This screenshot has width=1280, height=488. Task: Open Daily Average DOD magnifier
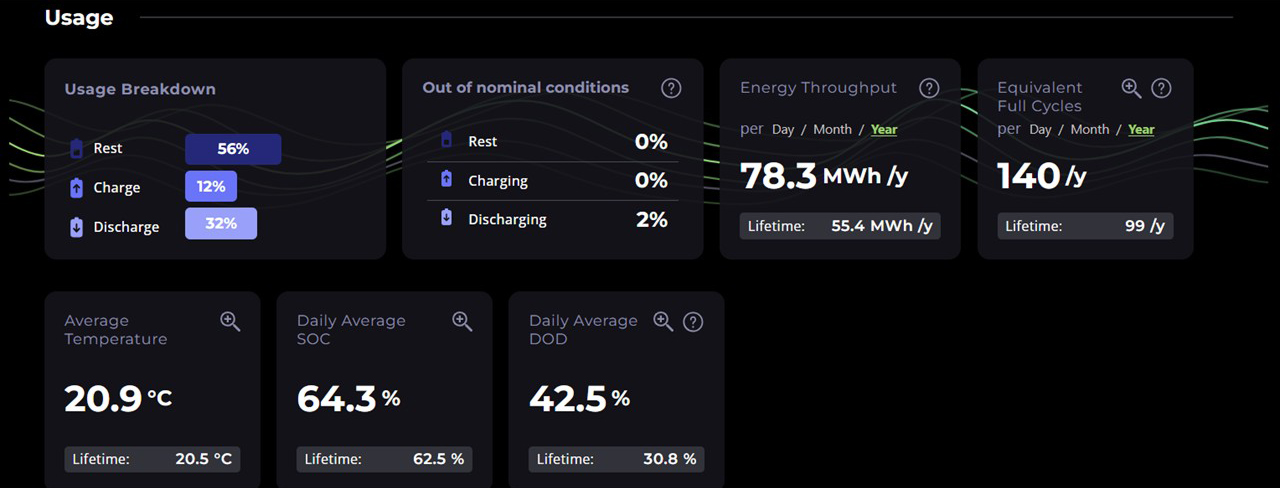point(663,321)
